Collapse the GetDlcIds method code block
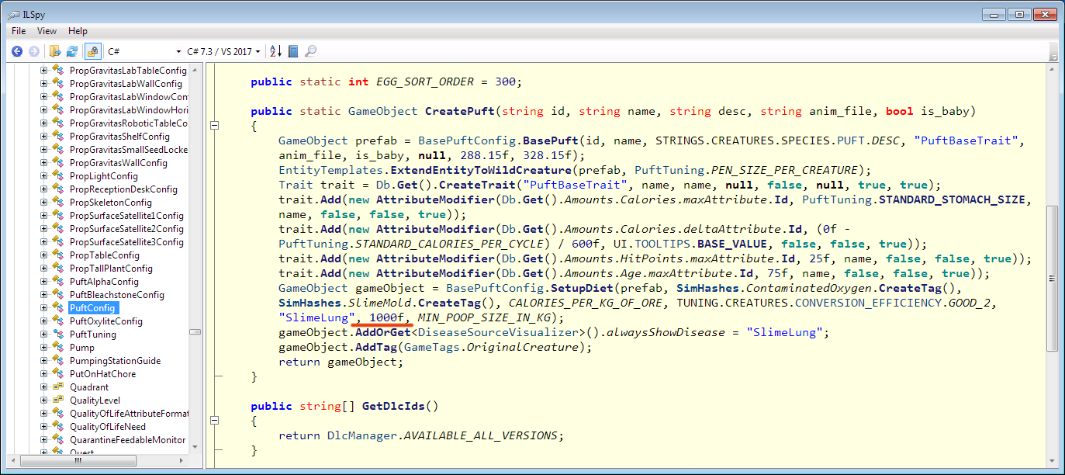1065x475 pixels. 215,421
